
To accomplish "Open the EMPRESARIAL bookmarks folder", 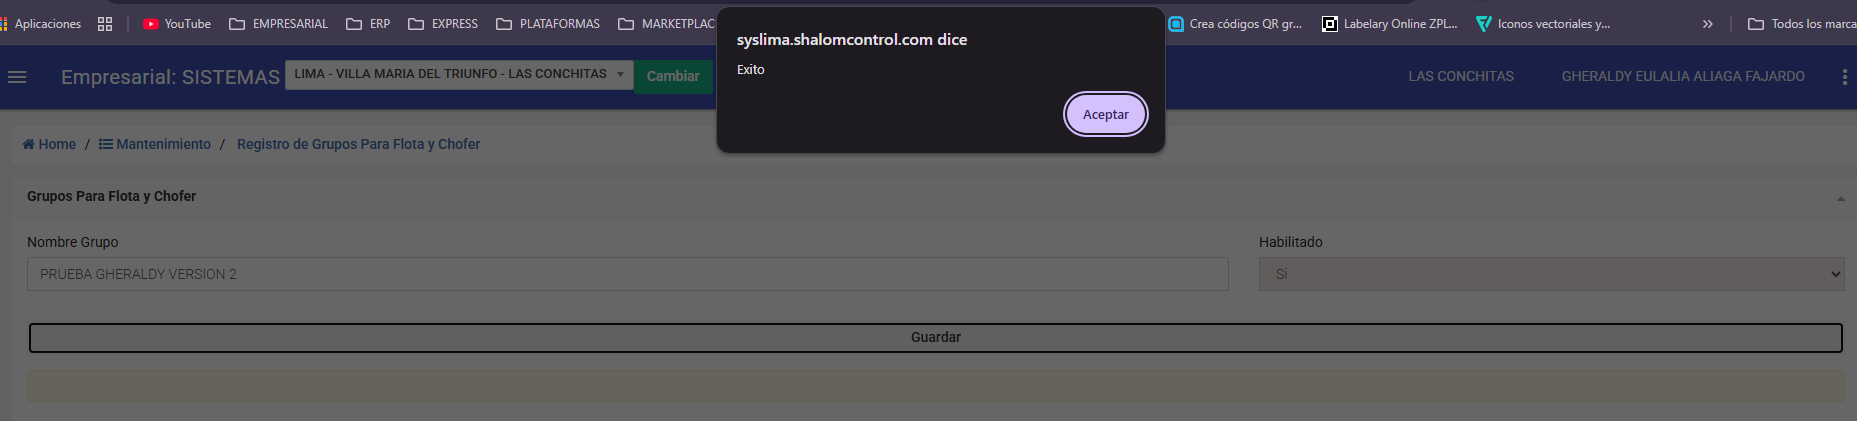I will click(279, 24).
